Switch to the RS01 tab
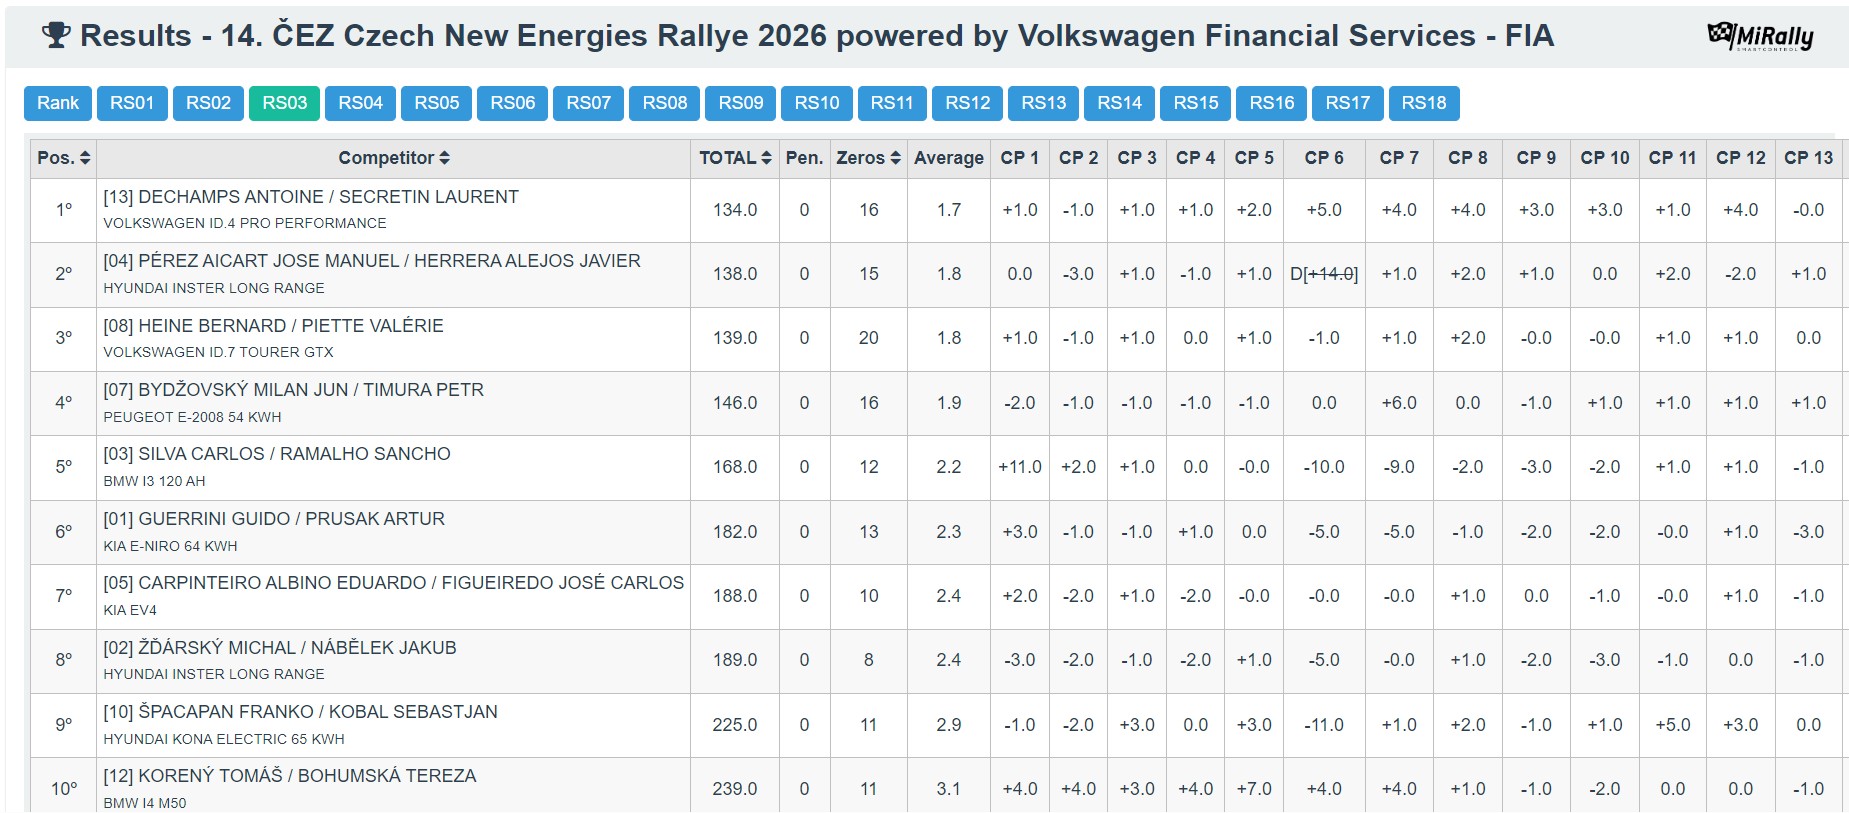Viewport: 1849px width, 813px height. coord(132,103)
